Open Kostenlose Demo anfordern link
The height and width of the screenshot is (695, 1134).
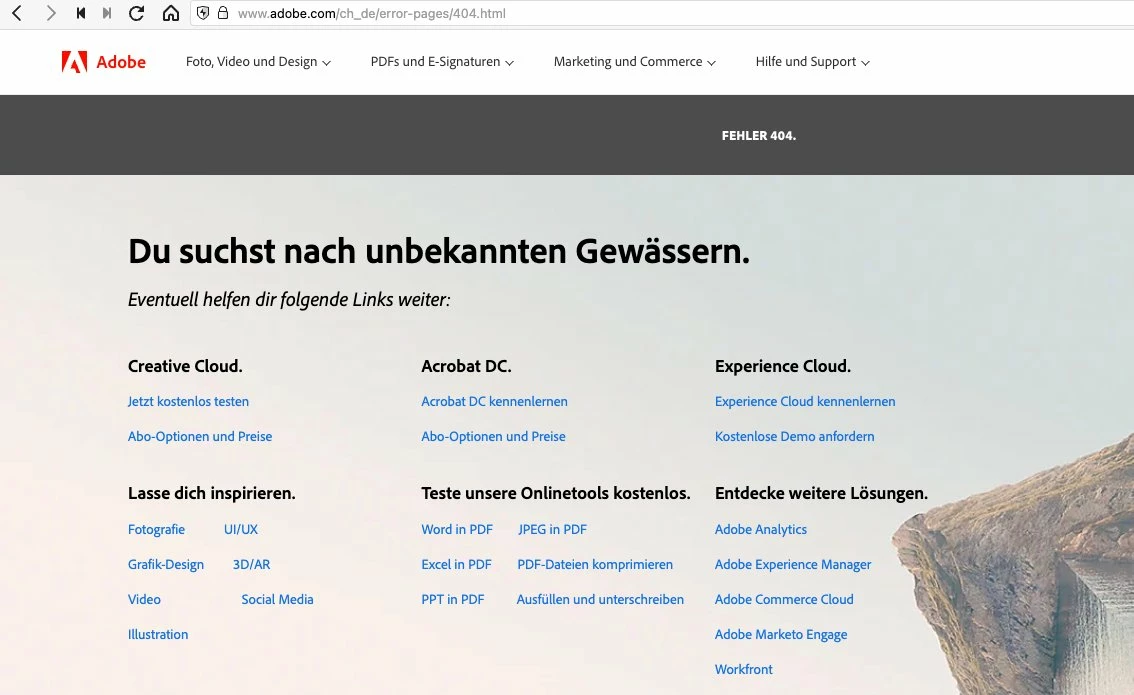point(794,436)
